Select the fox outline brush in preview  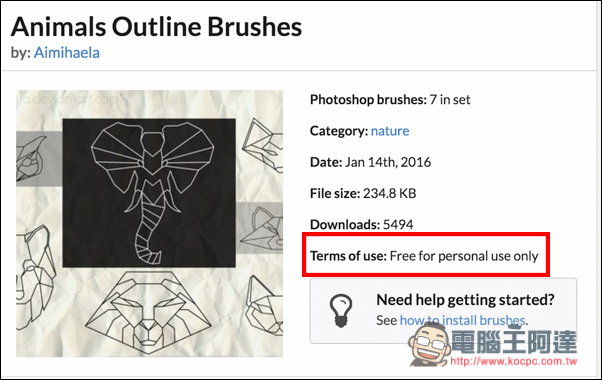[263, 146]
